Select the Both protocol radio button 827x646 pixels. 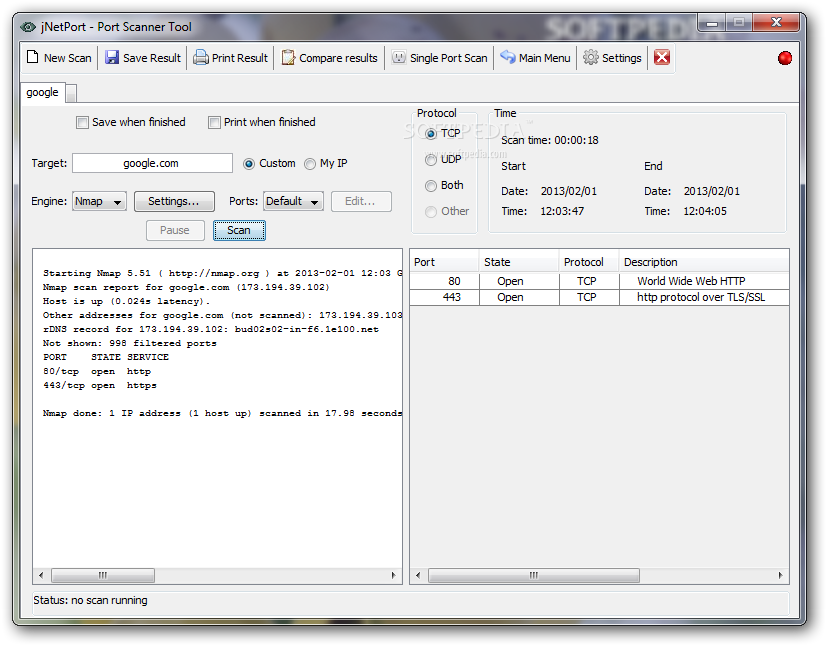click(431, 186)
